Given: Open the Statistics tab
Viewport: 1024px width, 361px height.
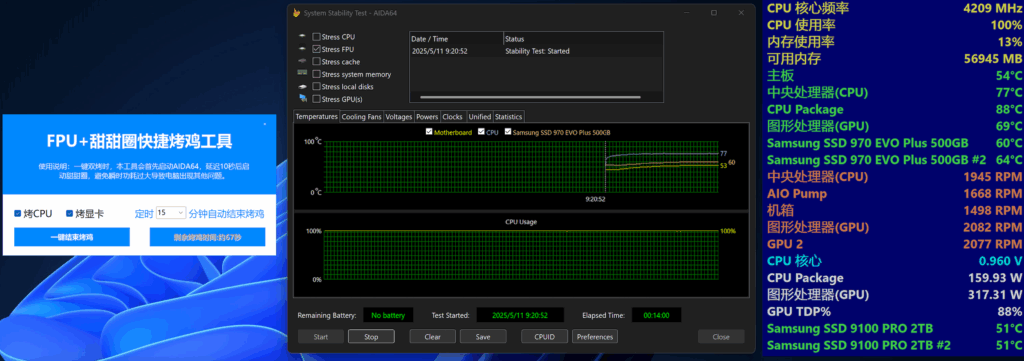Looking at the screenshot, I should coord(509,117).
